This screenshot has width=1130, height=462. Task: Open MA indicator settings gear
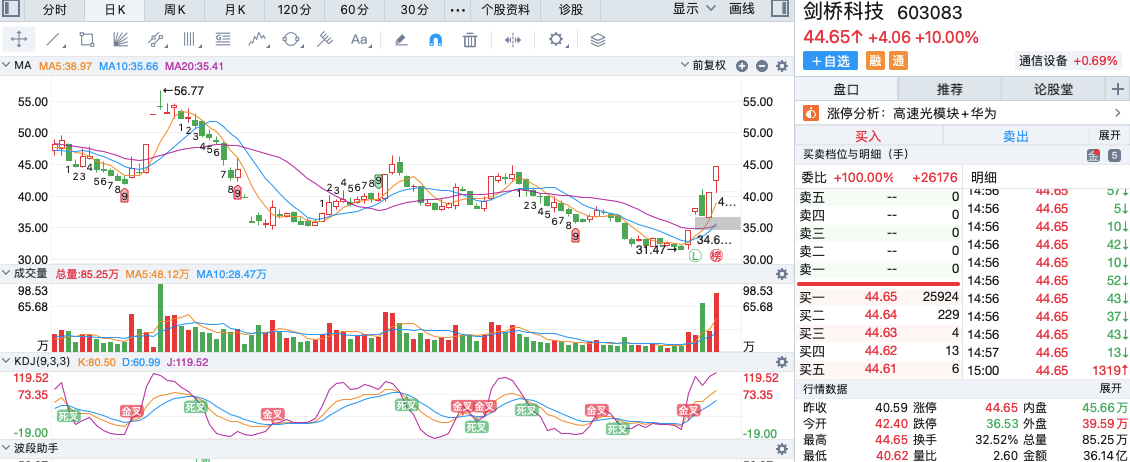[781, 66]
